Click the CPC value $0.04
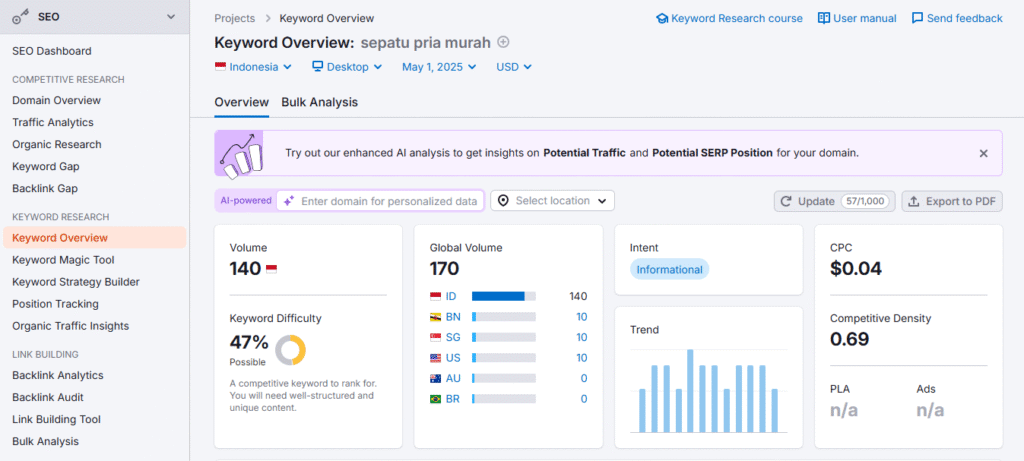 tap(856, 269)
